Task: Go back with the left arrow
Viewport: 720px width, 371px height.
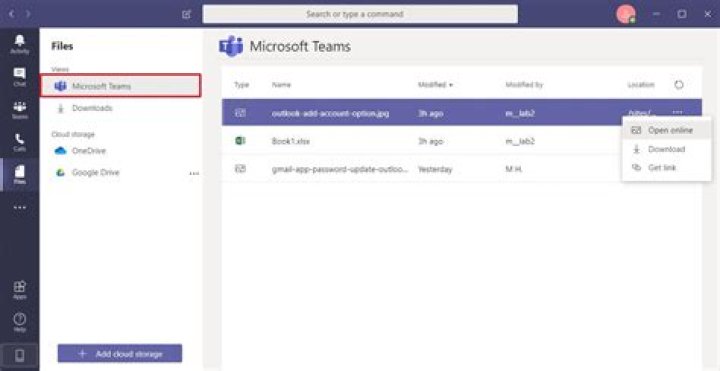Action: 11,14
